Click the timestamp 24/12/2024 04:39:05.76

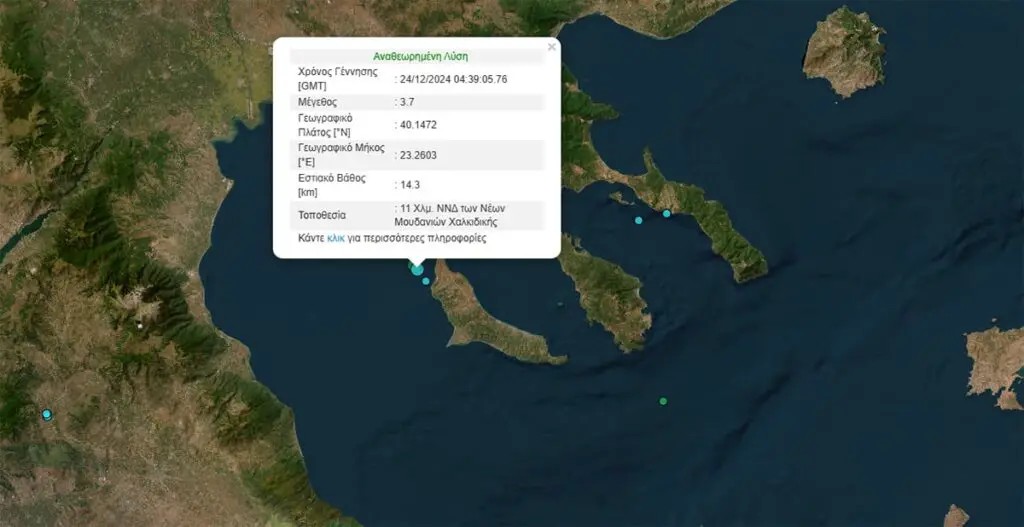pos(451,78)
